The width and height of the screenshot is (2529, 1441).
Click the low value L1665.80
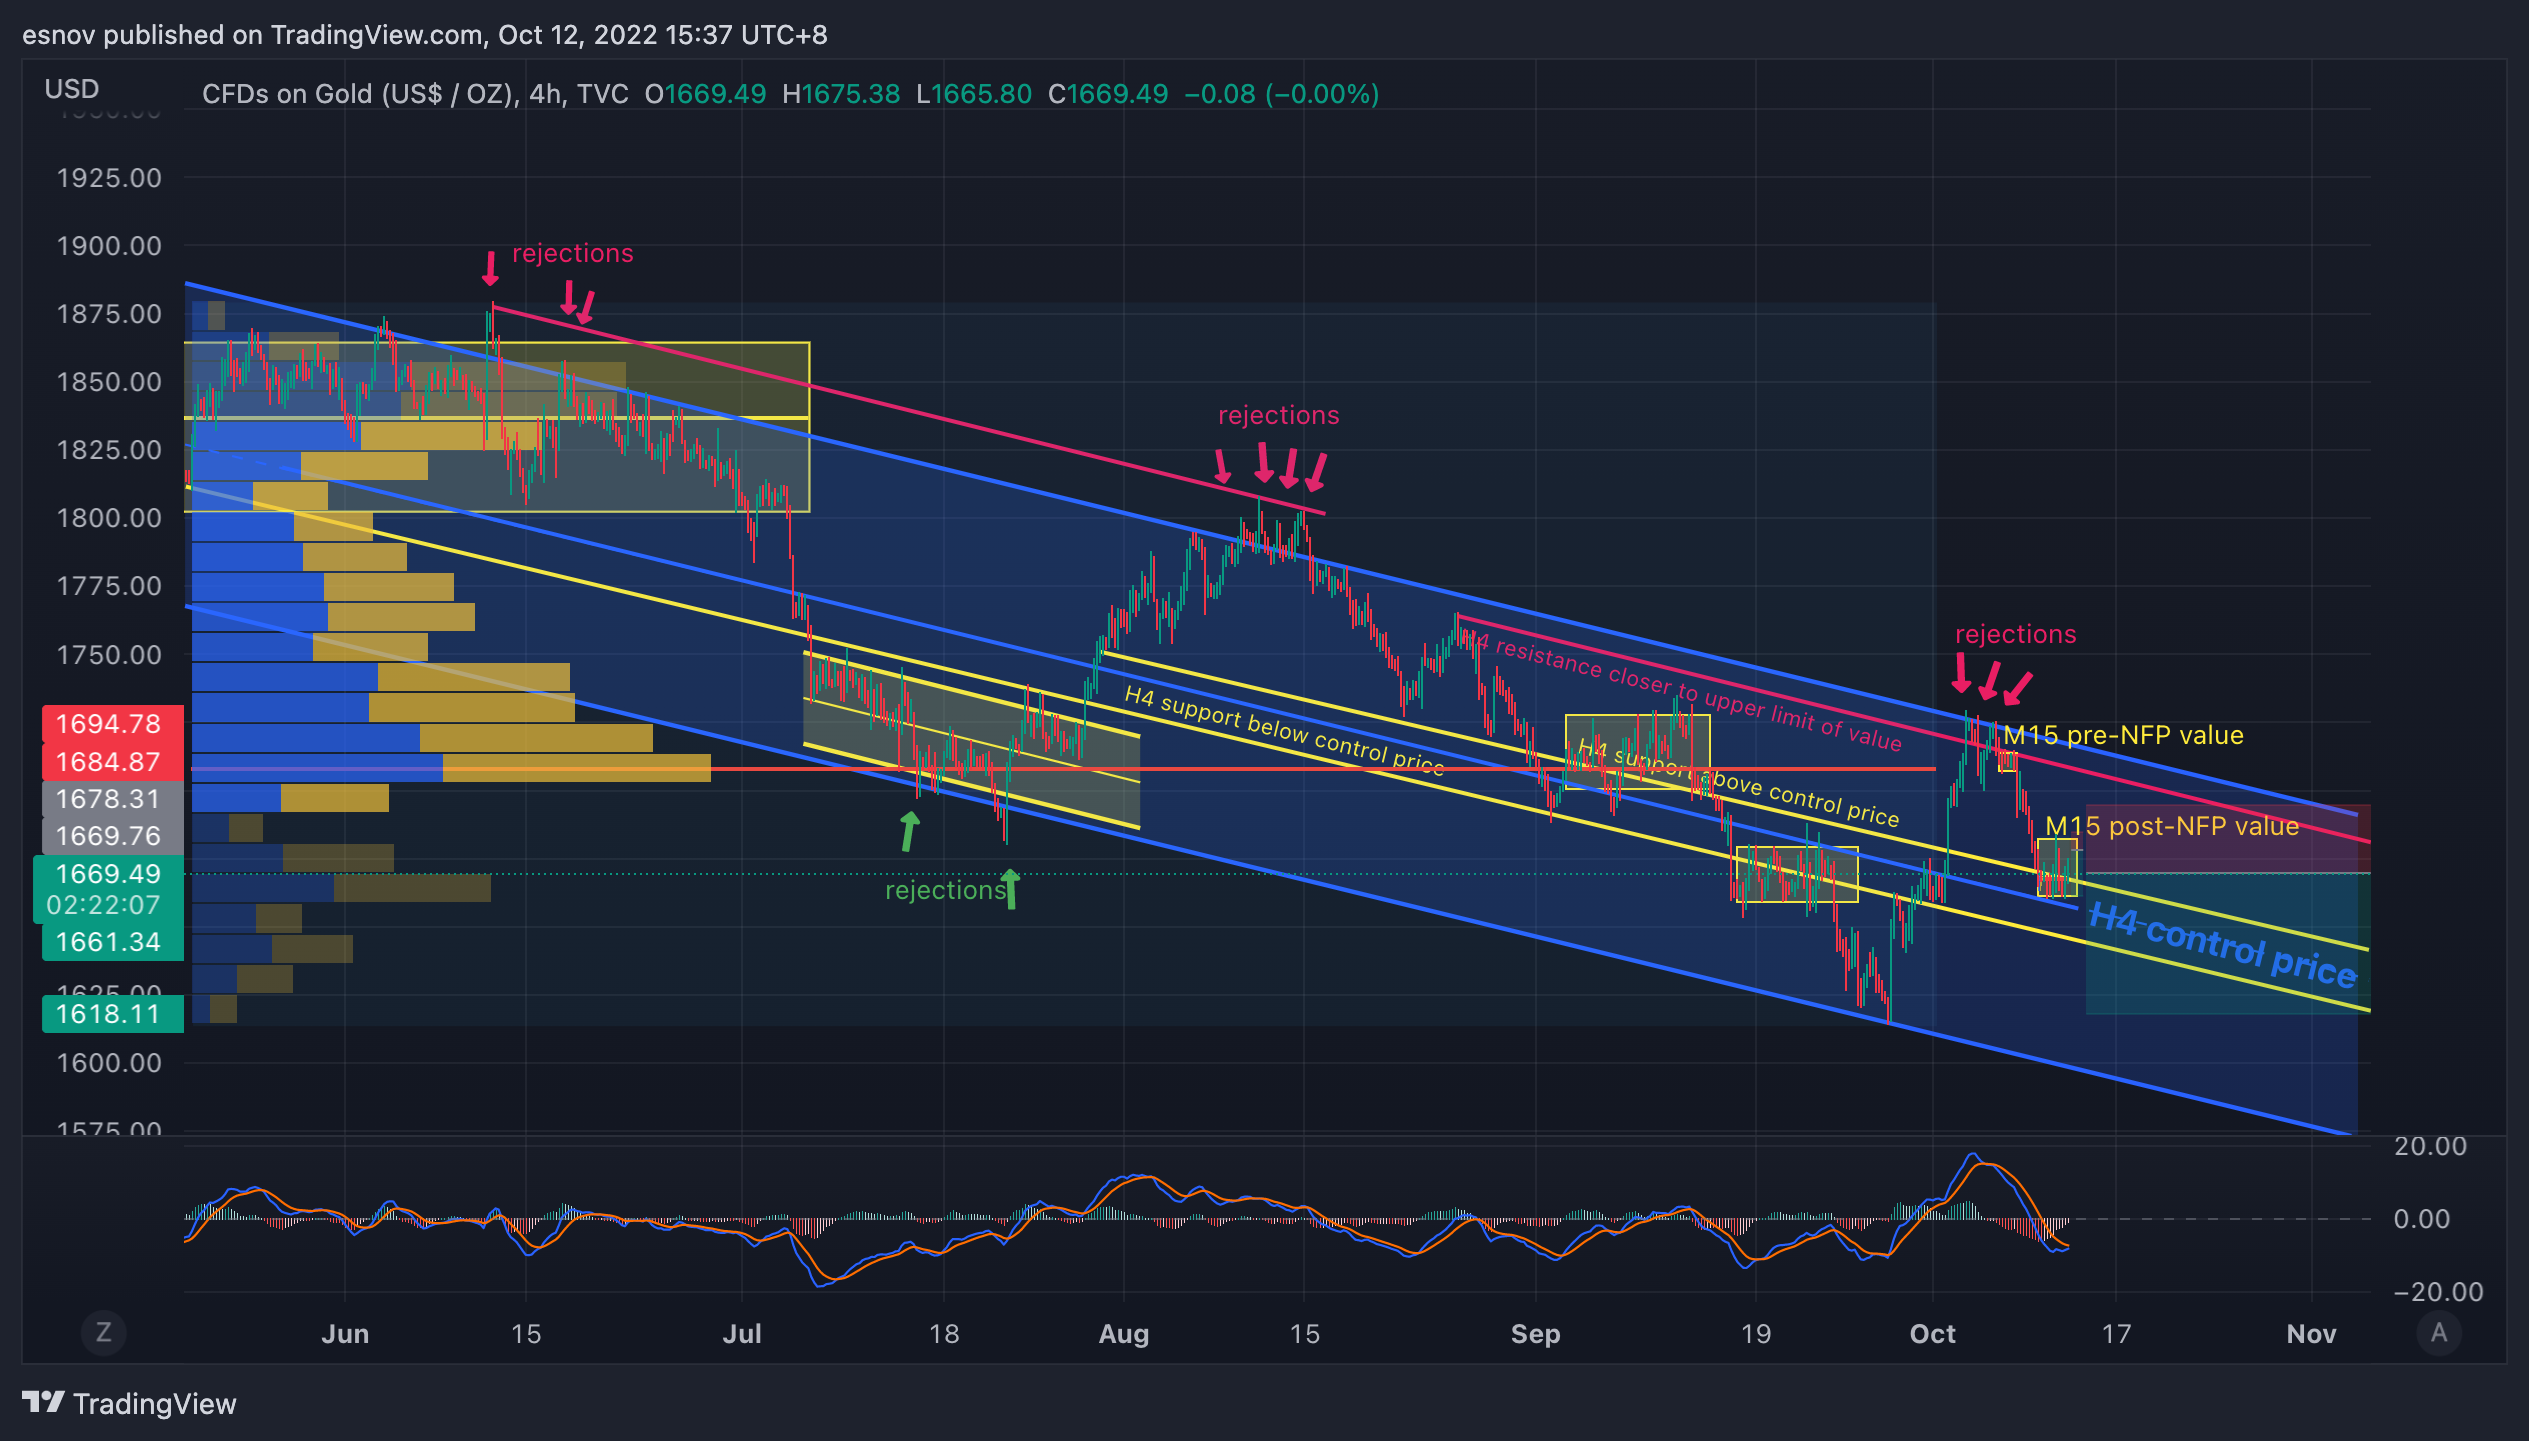pos(974,94)
